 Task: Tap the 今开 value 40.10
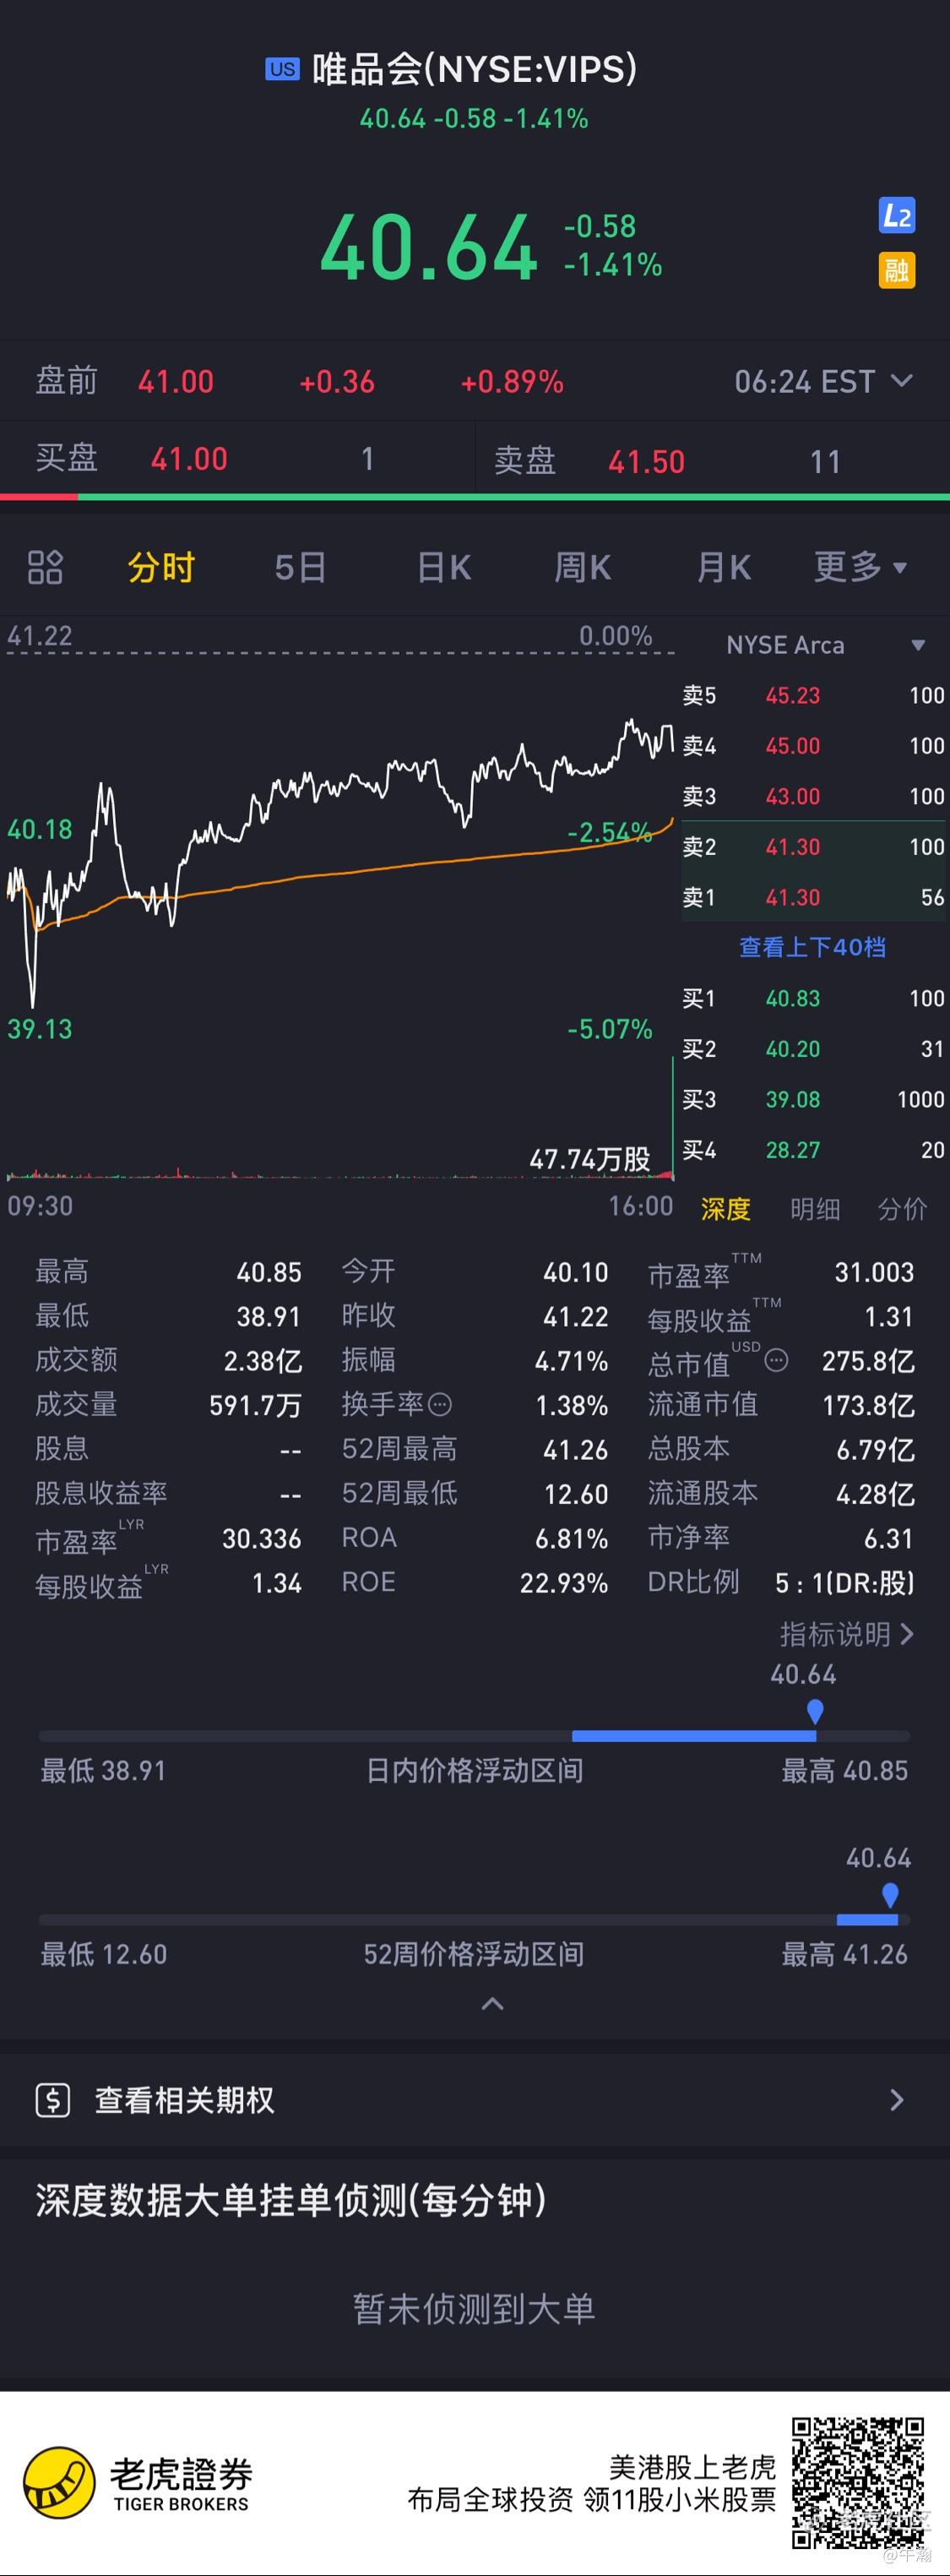575,1272
